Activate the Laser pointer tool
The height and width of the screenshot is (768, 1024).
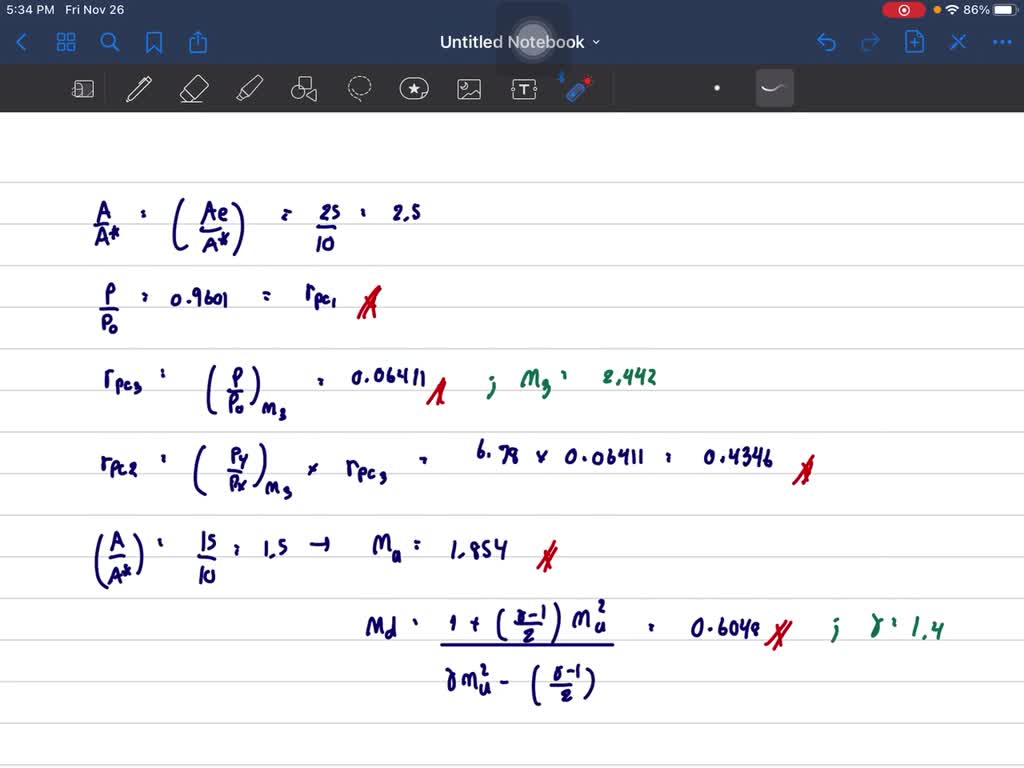(x=577, y=88)
